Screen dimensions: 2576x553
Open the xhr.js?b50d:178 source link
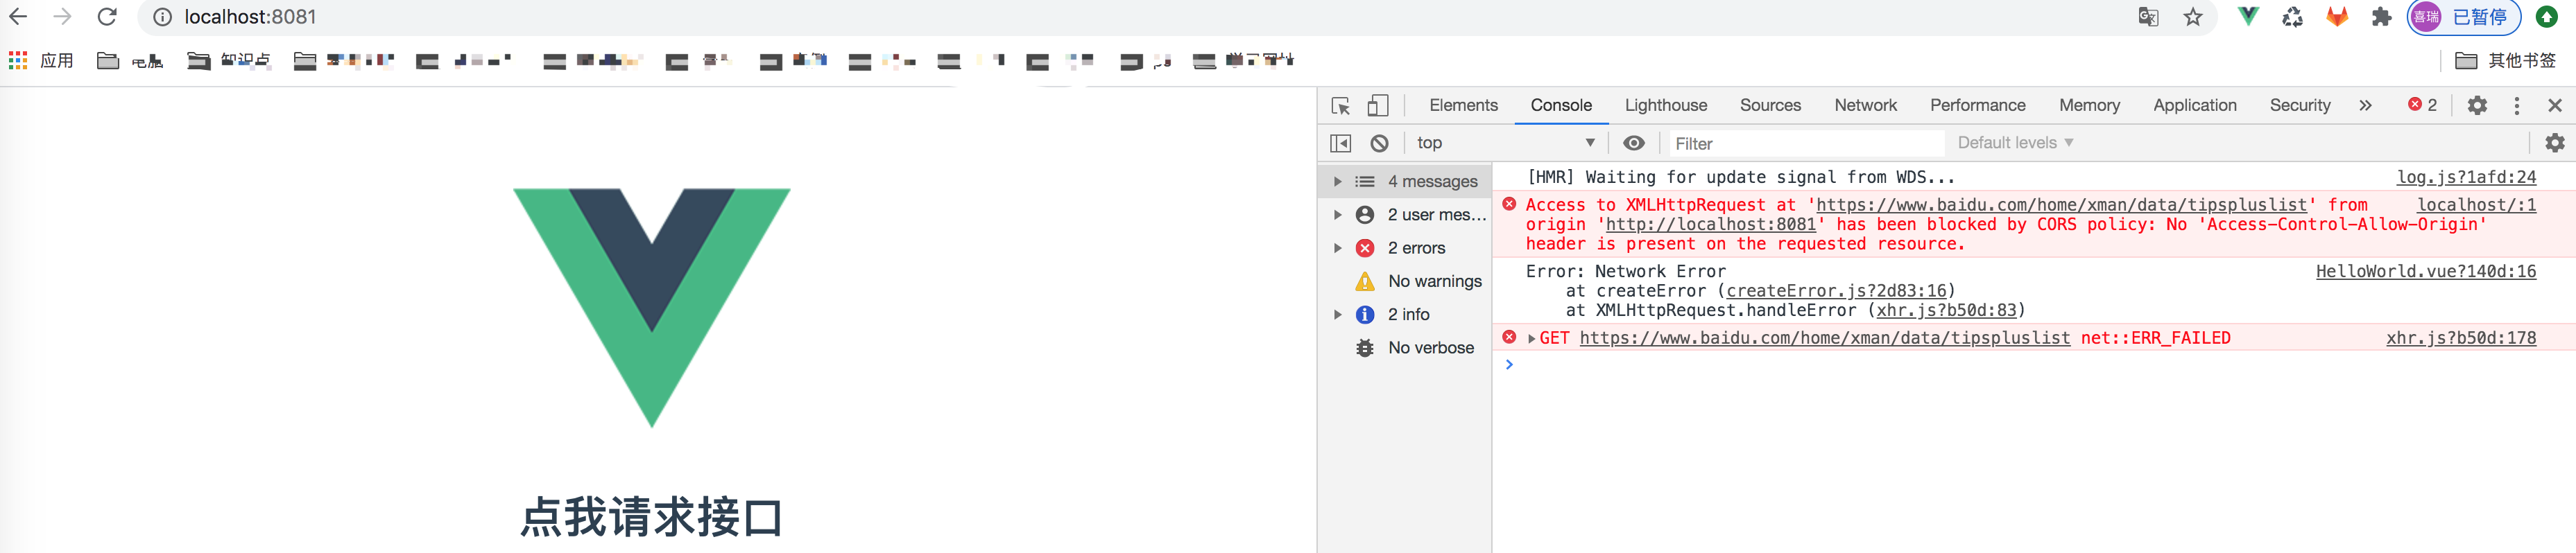coord(2461,338)
